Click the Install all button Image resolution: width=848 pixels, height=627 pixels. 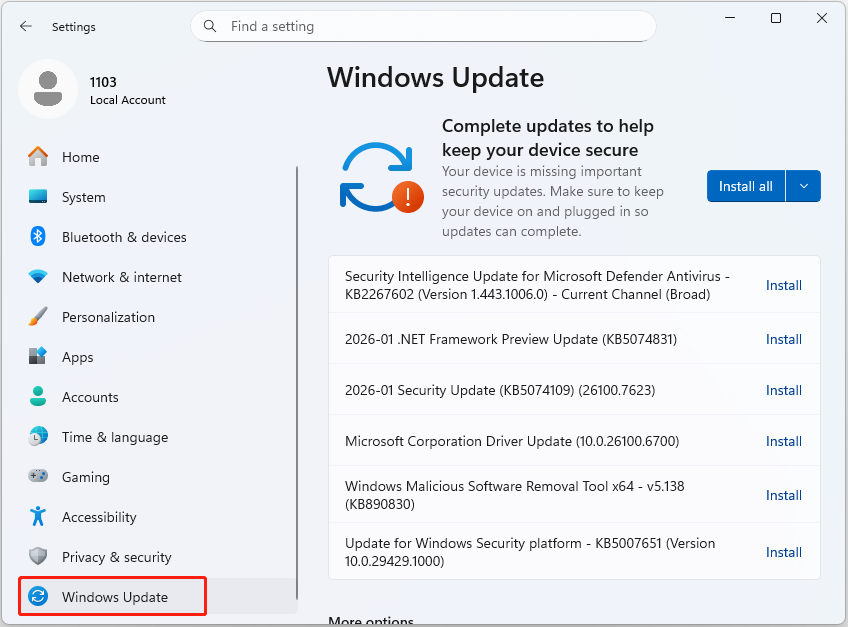click(x=745, y=186)
